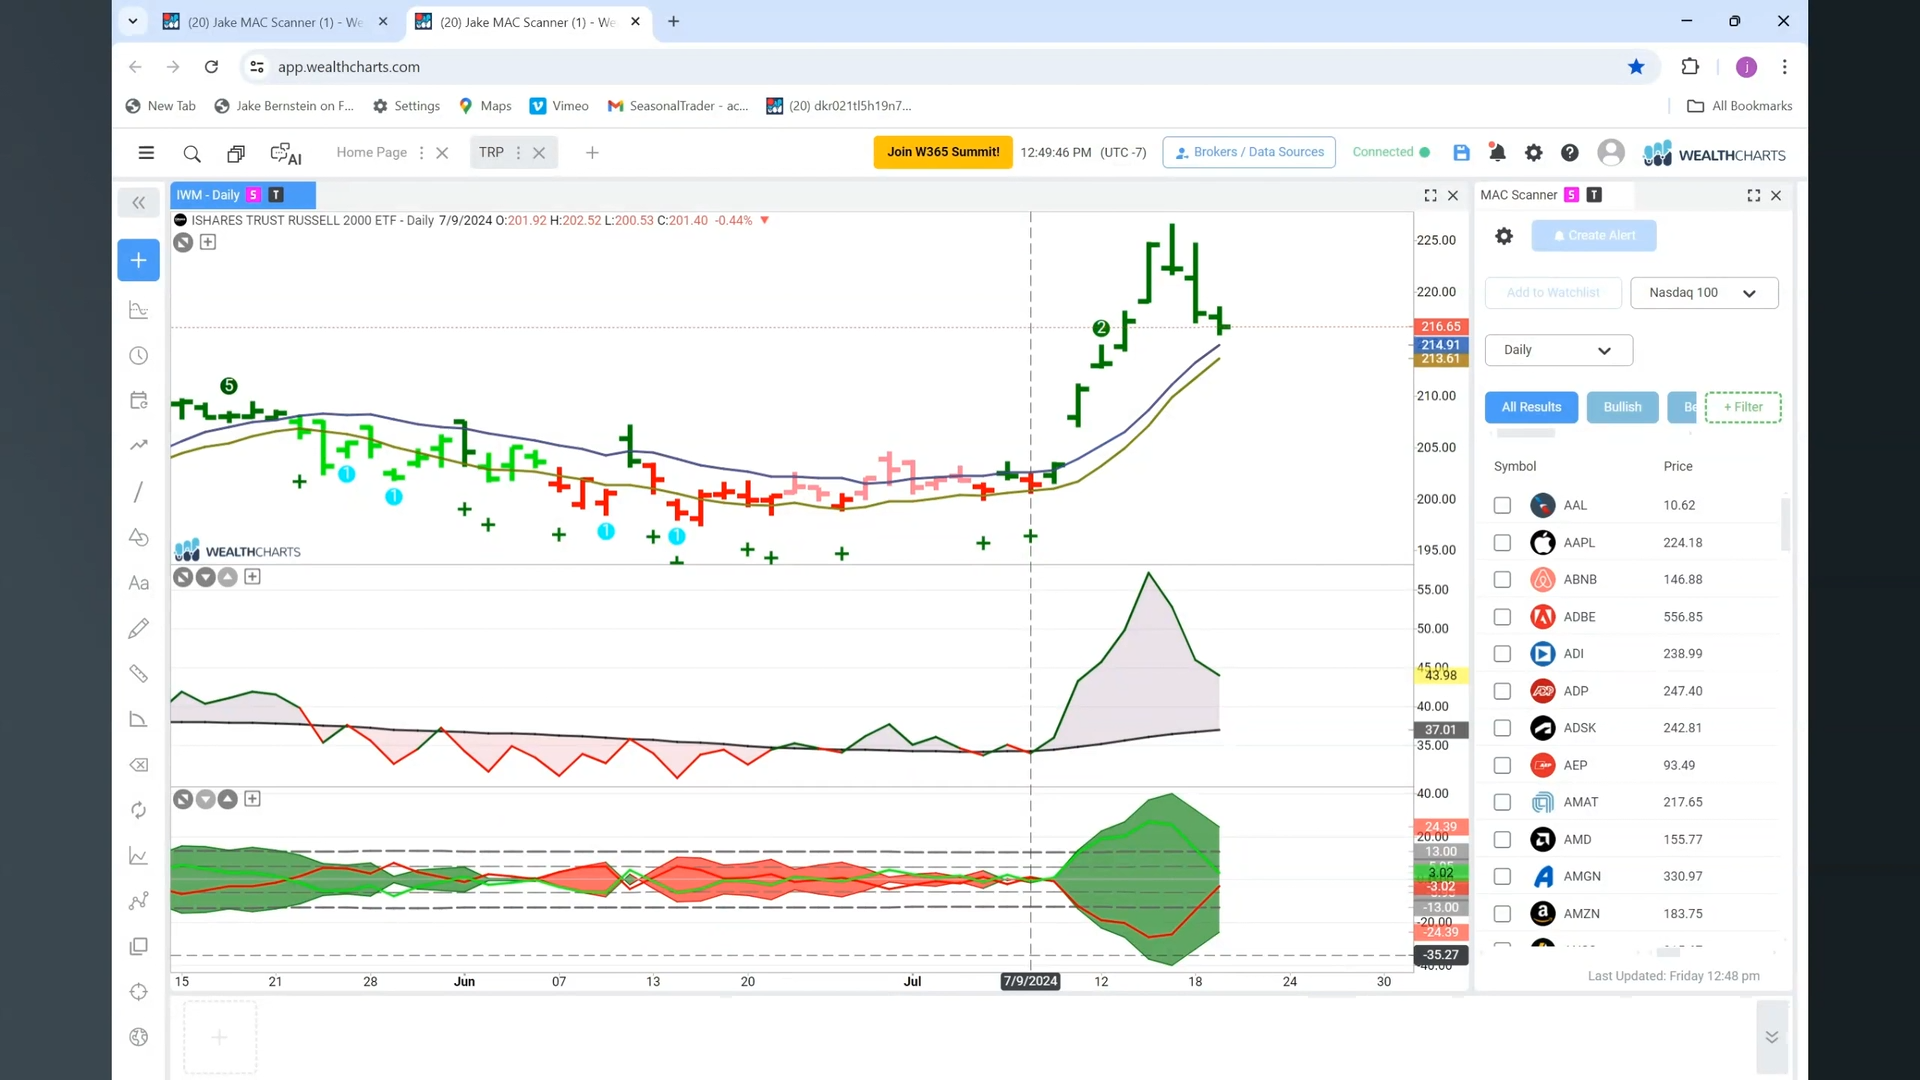Switch to the TRP workspace tab
The width and height of the screenshot is (1920, 1080).
pos(491,153)
